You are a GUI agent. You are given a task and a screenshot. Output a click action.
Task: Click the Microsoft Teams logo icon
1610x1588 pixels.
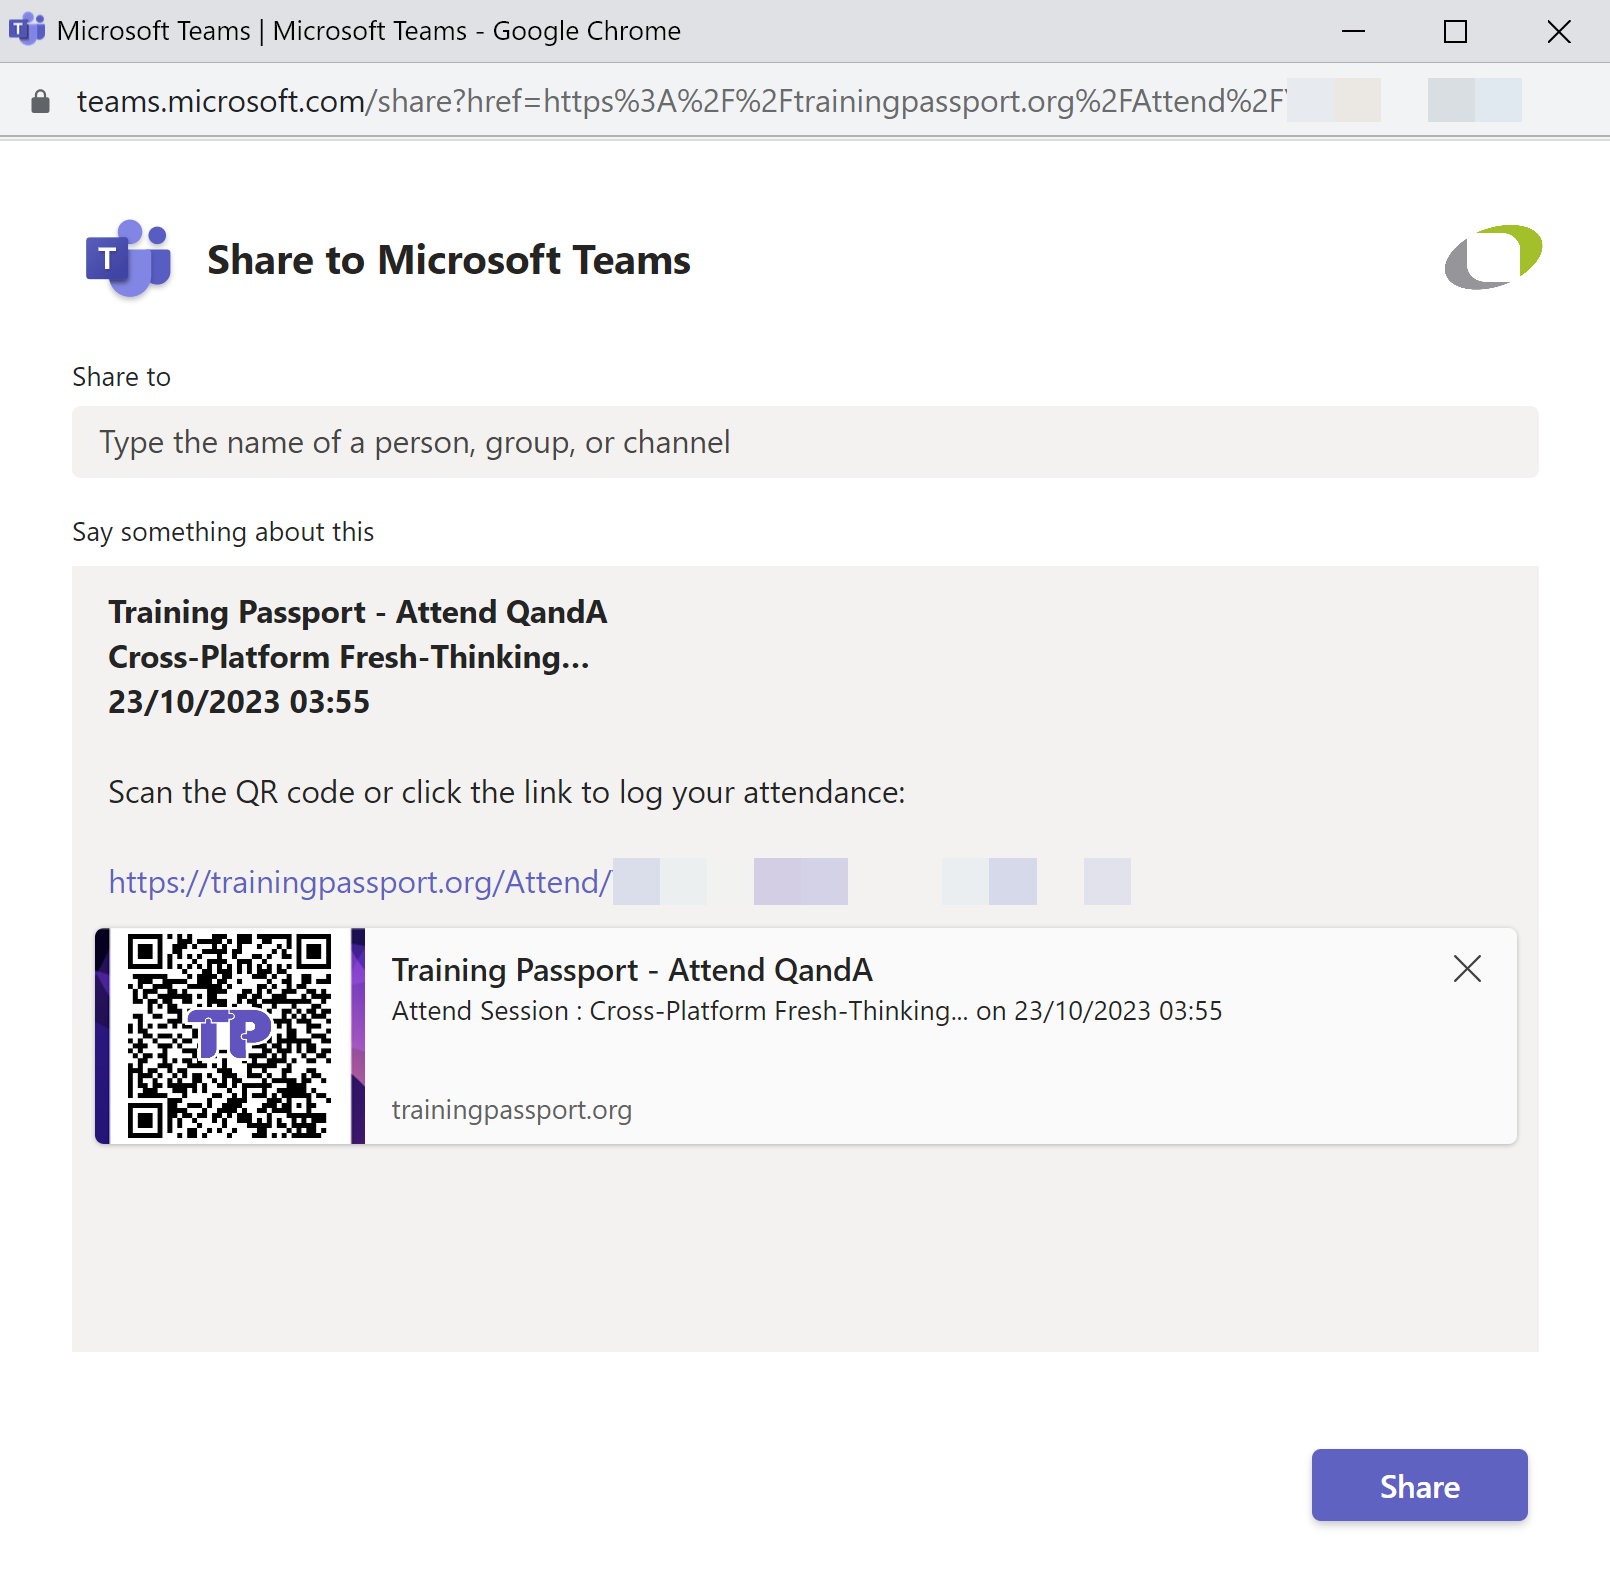[x=129, y=259]
